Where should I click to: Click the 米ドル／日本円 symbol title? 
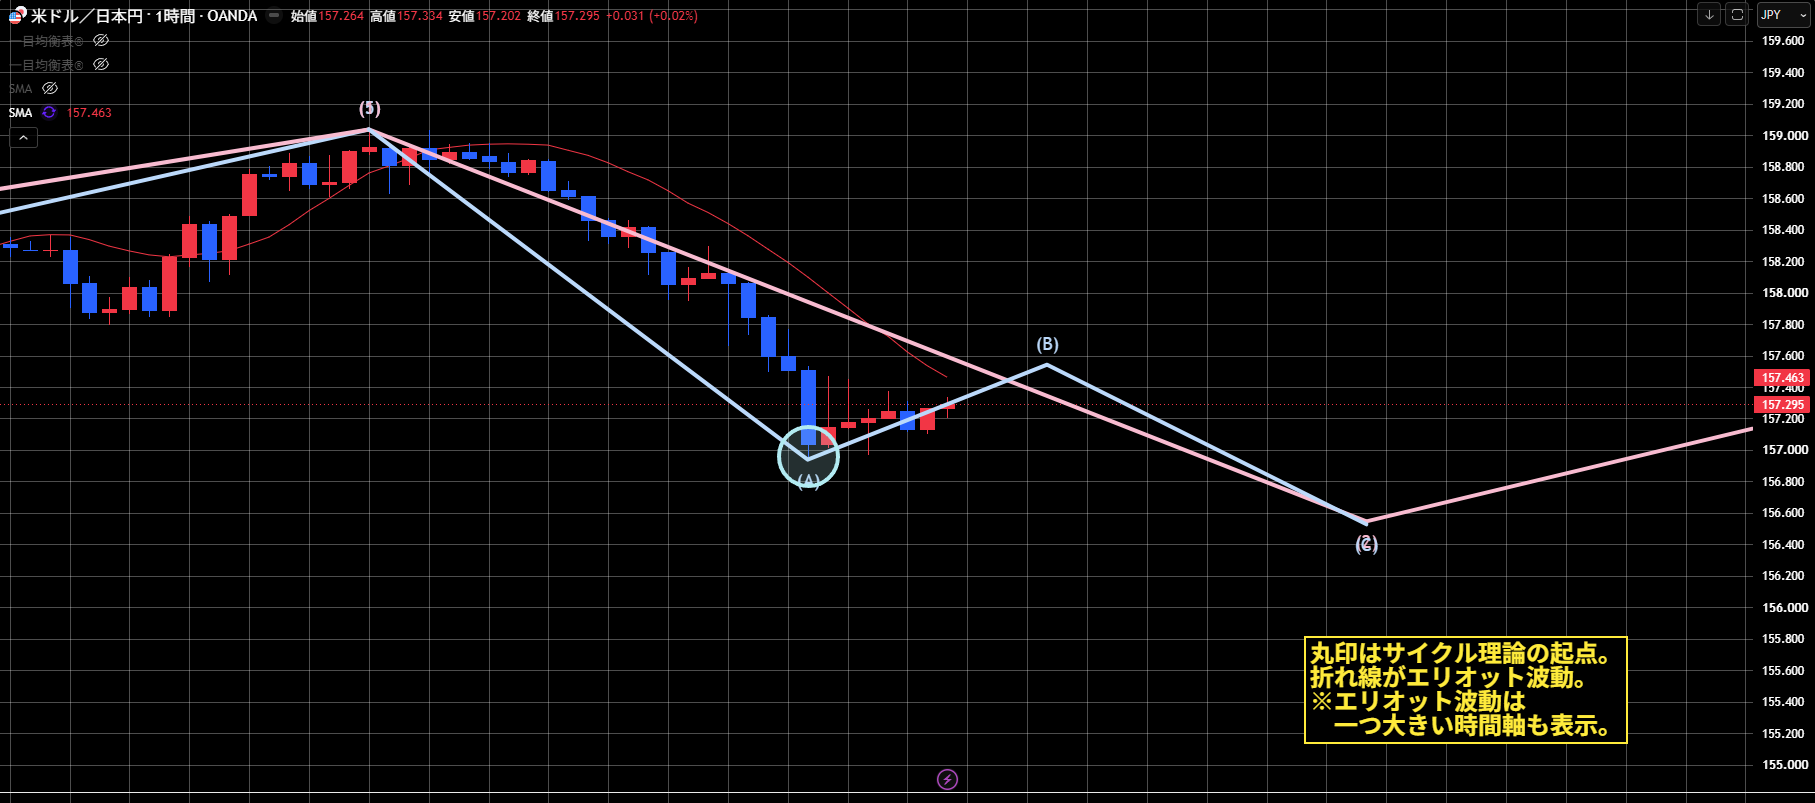[87, 16]
